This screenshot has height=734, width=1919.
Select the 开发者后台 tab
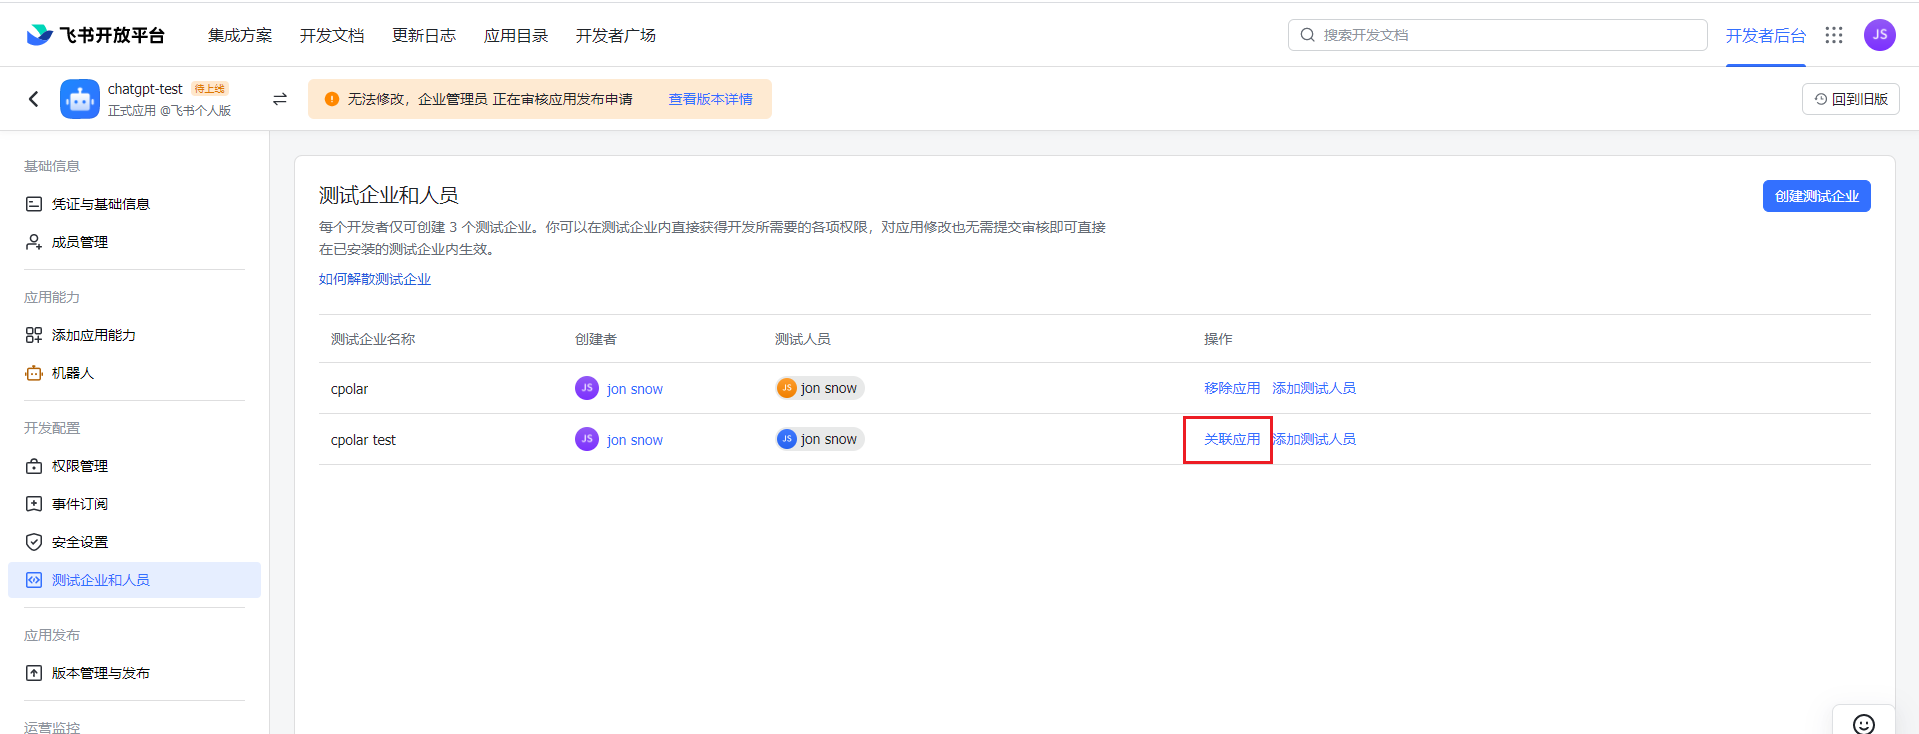tap(1766, 36)
